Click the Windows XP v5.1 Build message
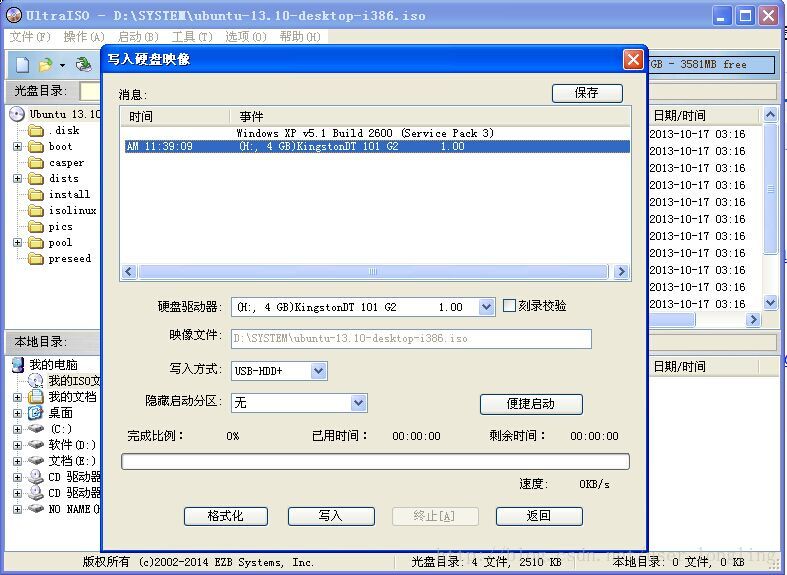The height and width of the screenshot is (575, 787). coord(365,133)
